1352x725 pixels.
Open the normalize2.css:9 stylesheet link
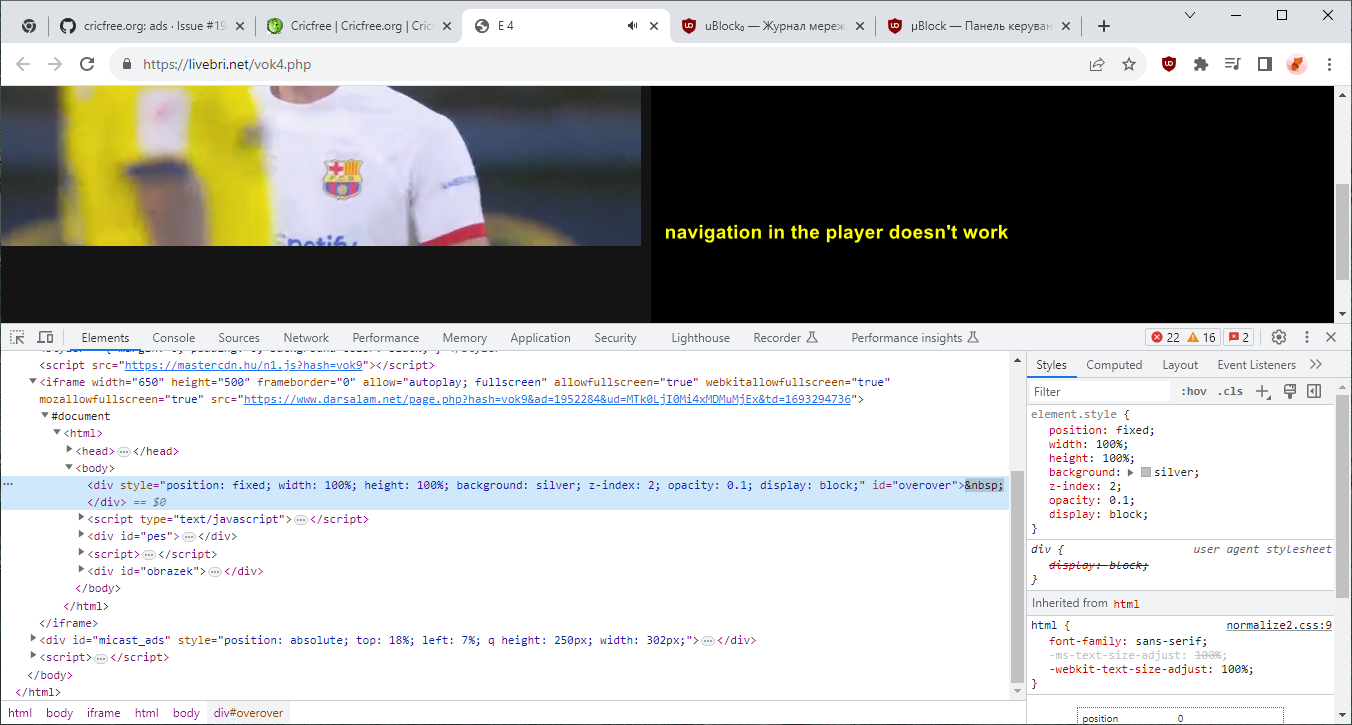[x=1278, y=624]
